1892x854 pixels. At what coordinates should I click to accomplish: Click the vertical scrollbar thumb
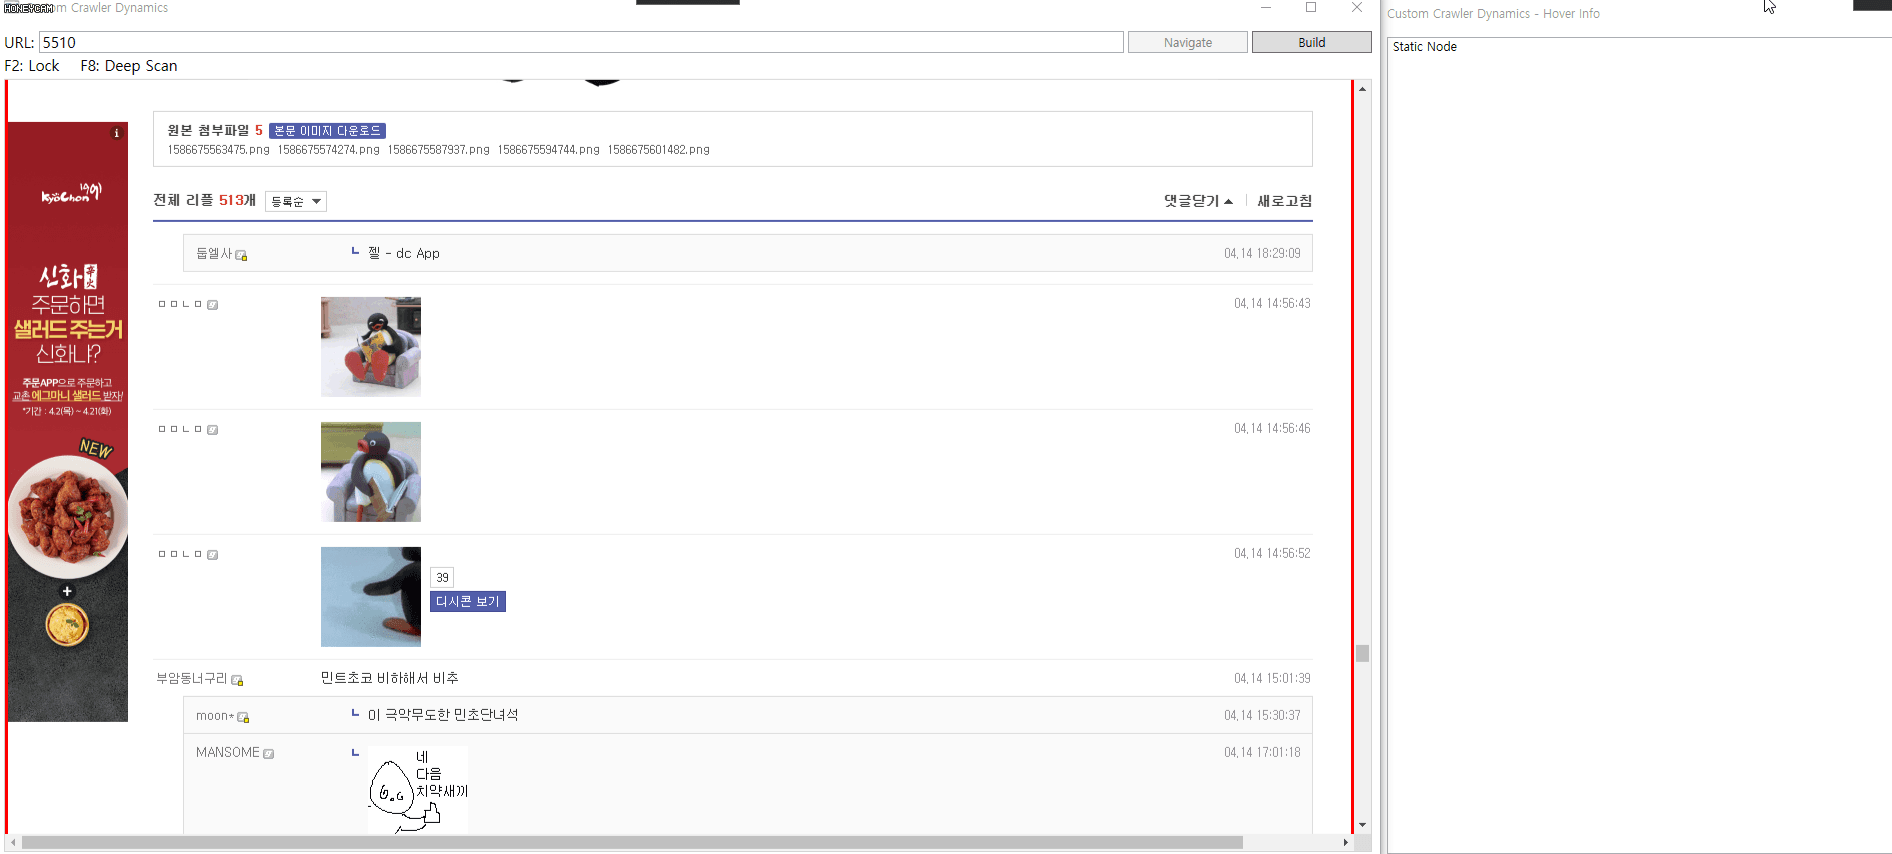pyautogui.click(x=1362, y=653)
